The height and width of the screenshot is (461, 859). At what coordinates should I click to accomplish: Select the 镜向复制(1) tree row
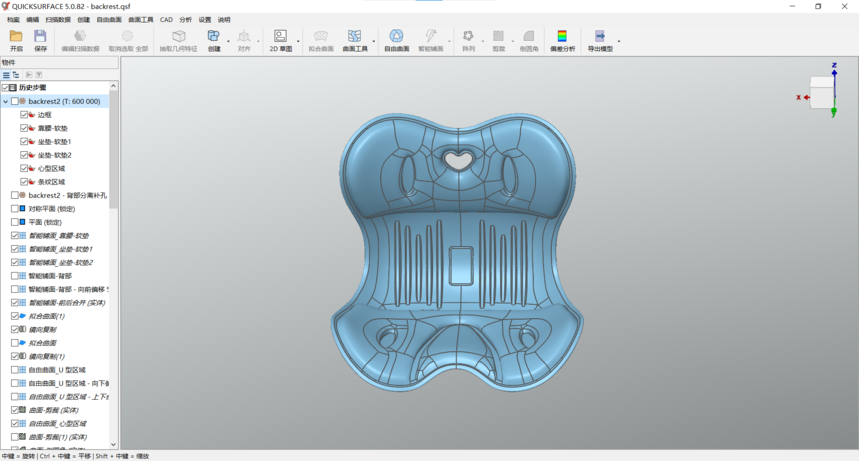47,356
